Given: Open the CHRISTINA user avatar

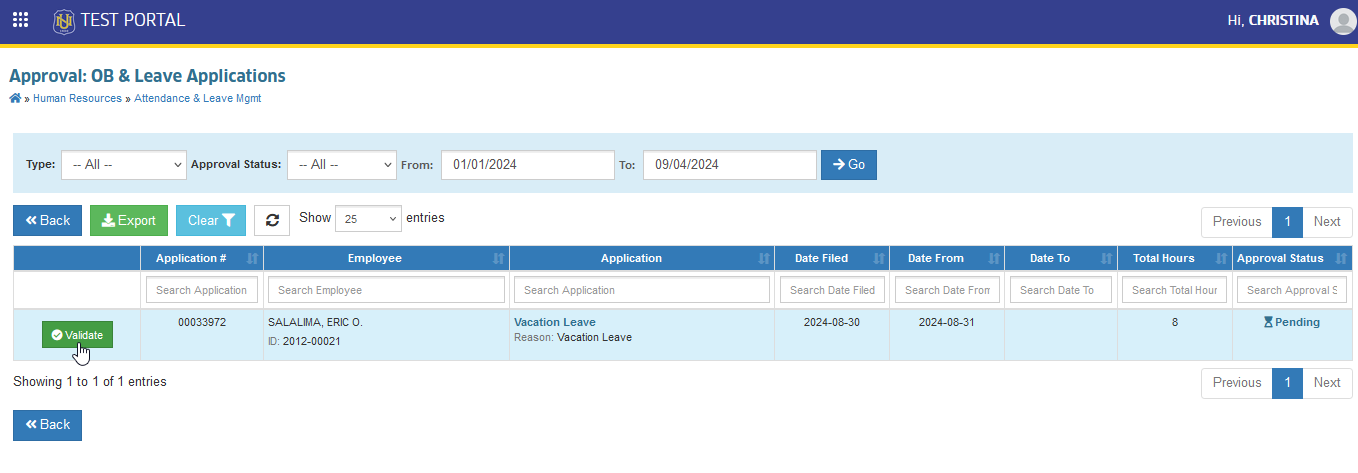Looking at the screenshot, I should [x=1343, y=21].
